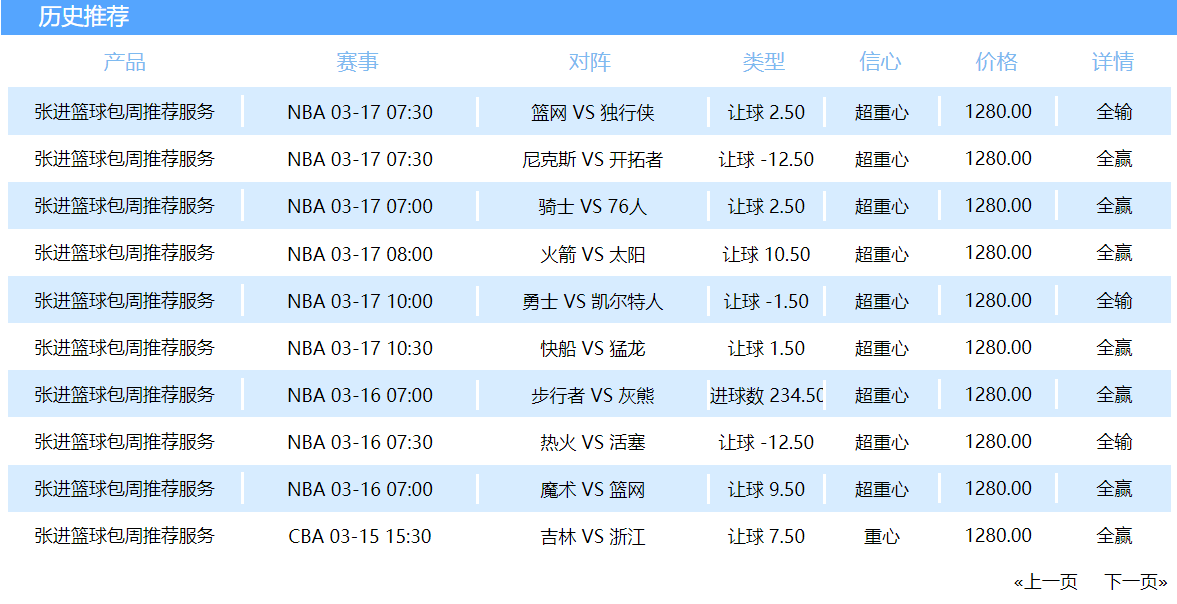The height and width of the screenshot is (604, 1177).
Task: Click product name in 魔术 VS 篮网 row
Action: (125, 488)
